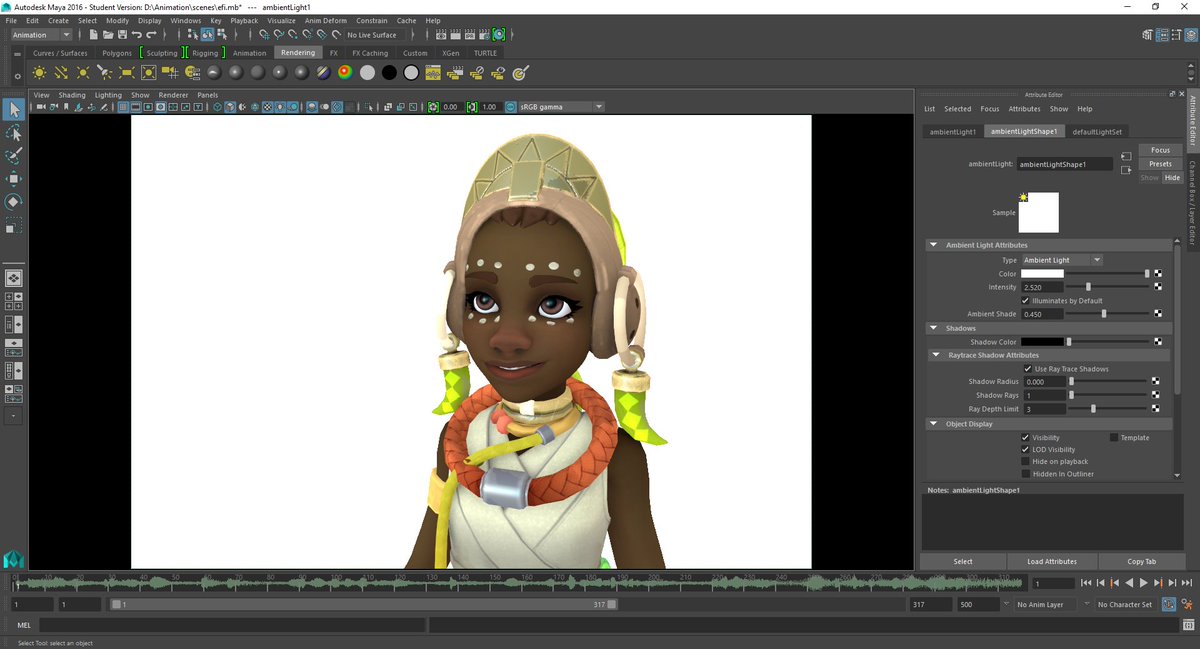1200x649 pixels.
Task: Select the Scale tool in toolbox
Action: (x=14, y=226)
